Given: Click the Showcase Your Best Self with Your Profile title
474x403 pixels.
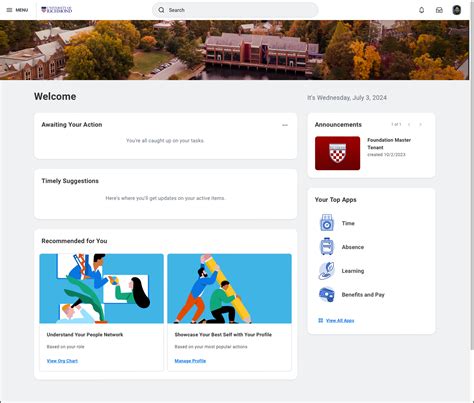Looking at the screenshot, I should coord(223,334).
